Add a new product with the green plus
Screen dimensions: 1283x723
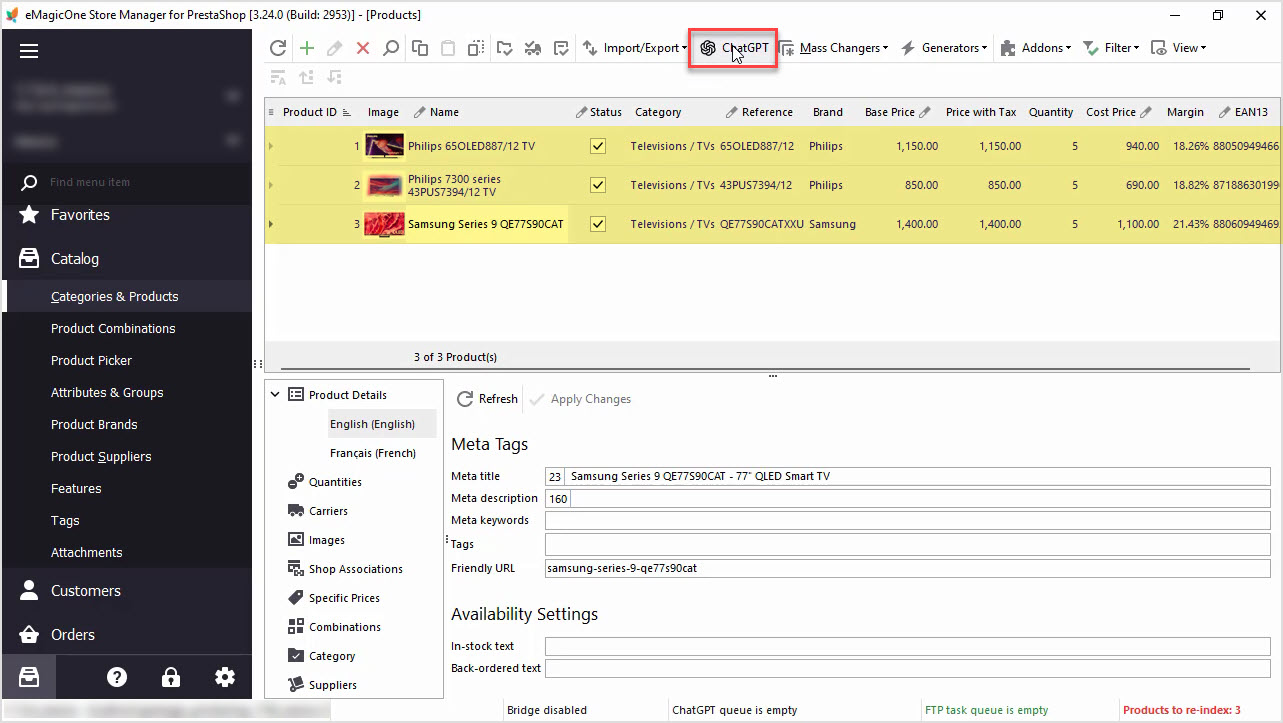[x=307, y=48]
